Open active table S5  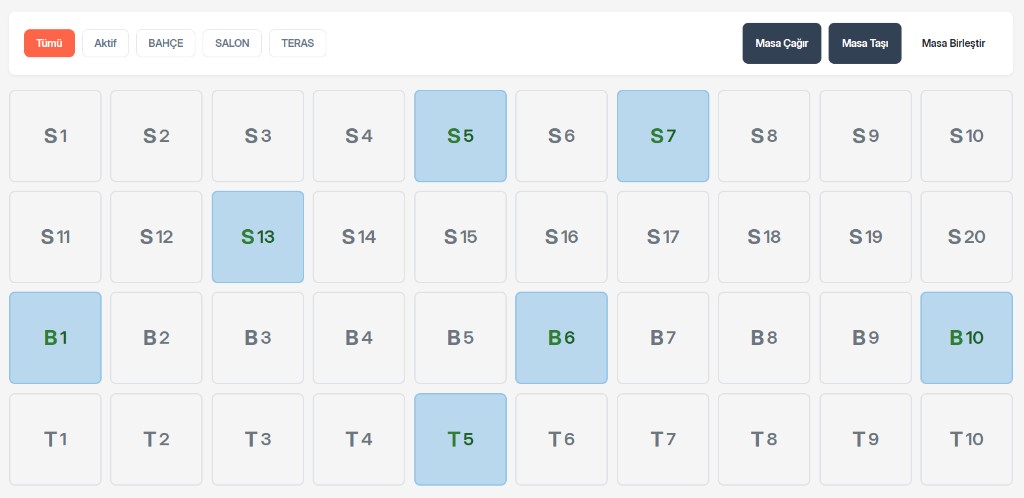(x=460, y=136)
